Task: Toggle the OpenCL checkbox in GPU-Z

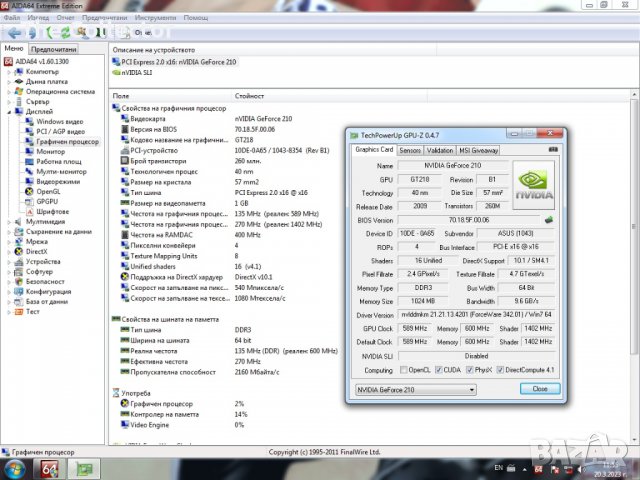Action: coord(404,370)
